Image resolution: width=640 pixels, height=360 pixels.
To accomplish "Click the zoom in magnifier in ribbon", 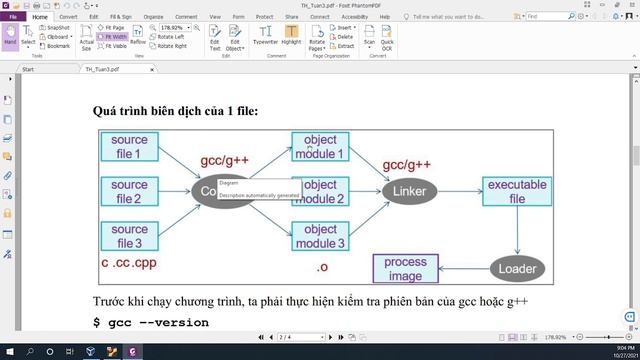I will (x=197, y=27).
